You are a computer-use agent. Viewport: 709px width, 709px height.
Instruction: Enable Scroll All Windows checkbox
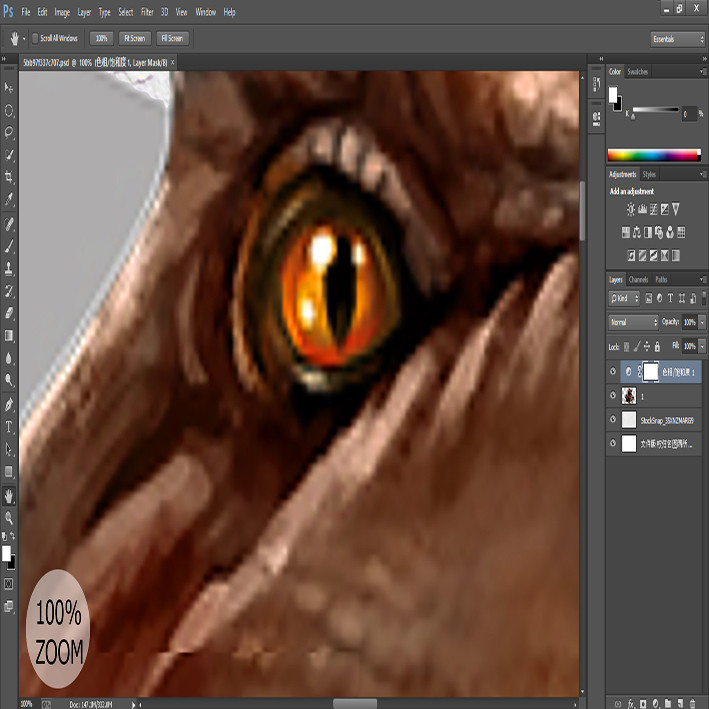click(x=35, y=38)
